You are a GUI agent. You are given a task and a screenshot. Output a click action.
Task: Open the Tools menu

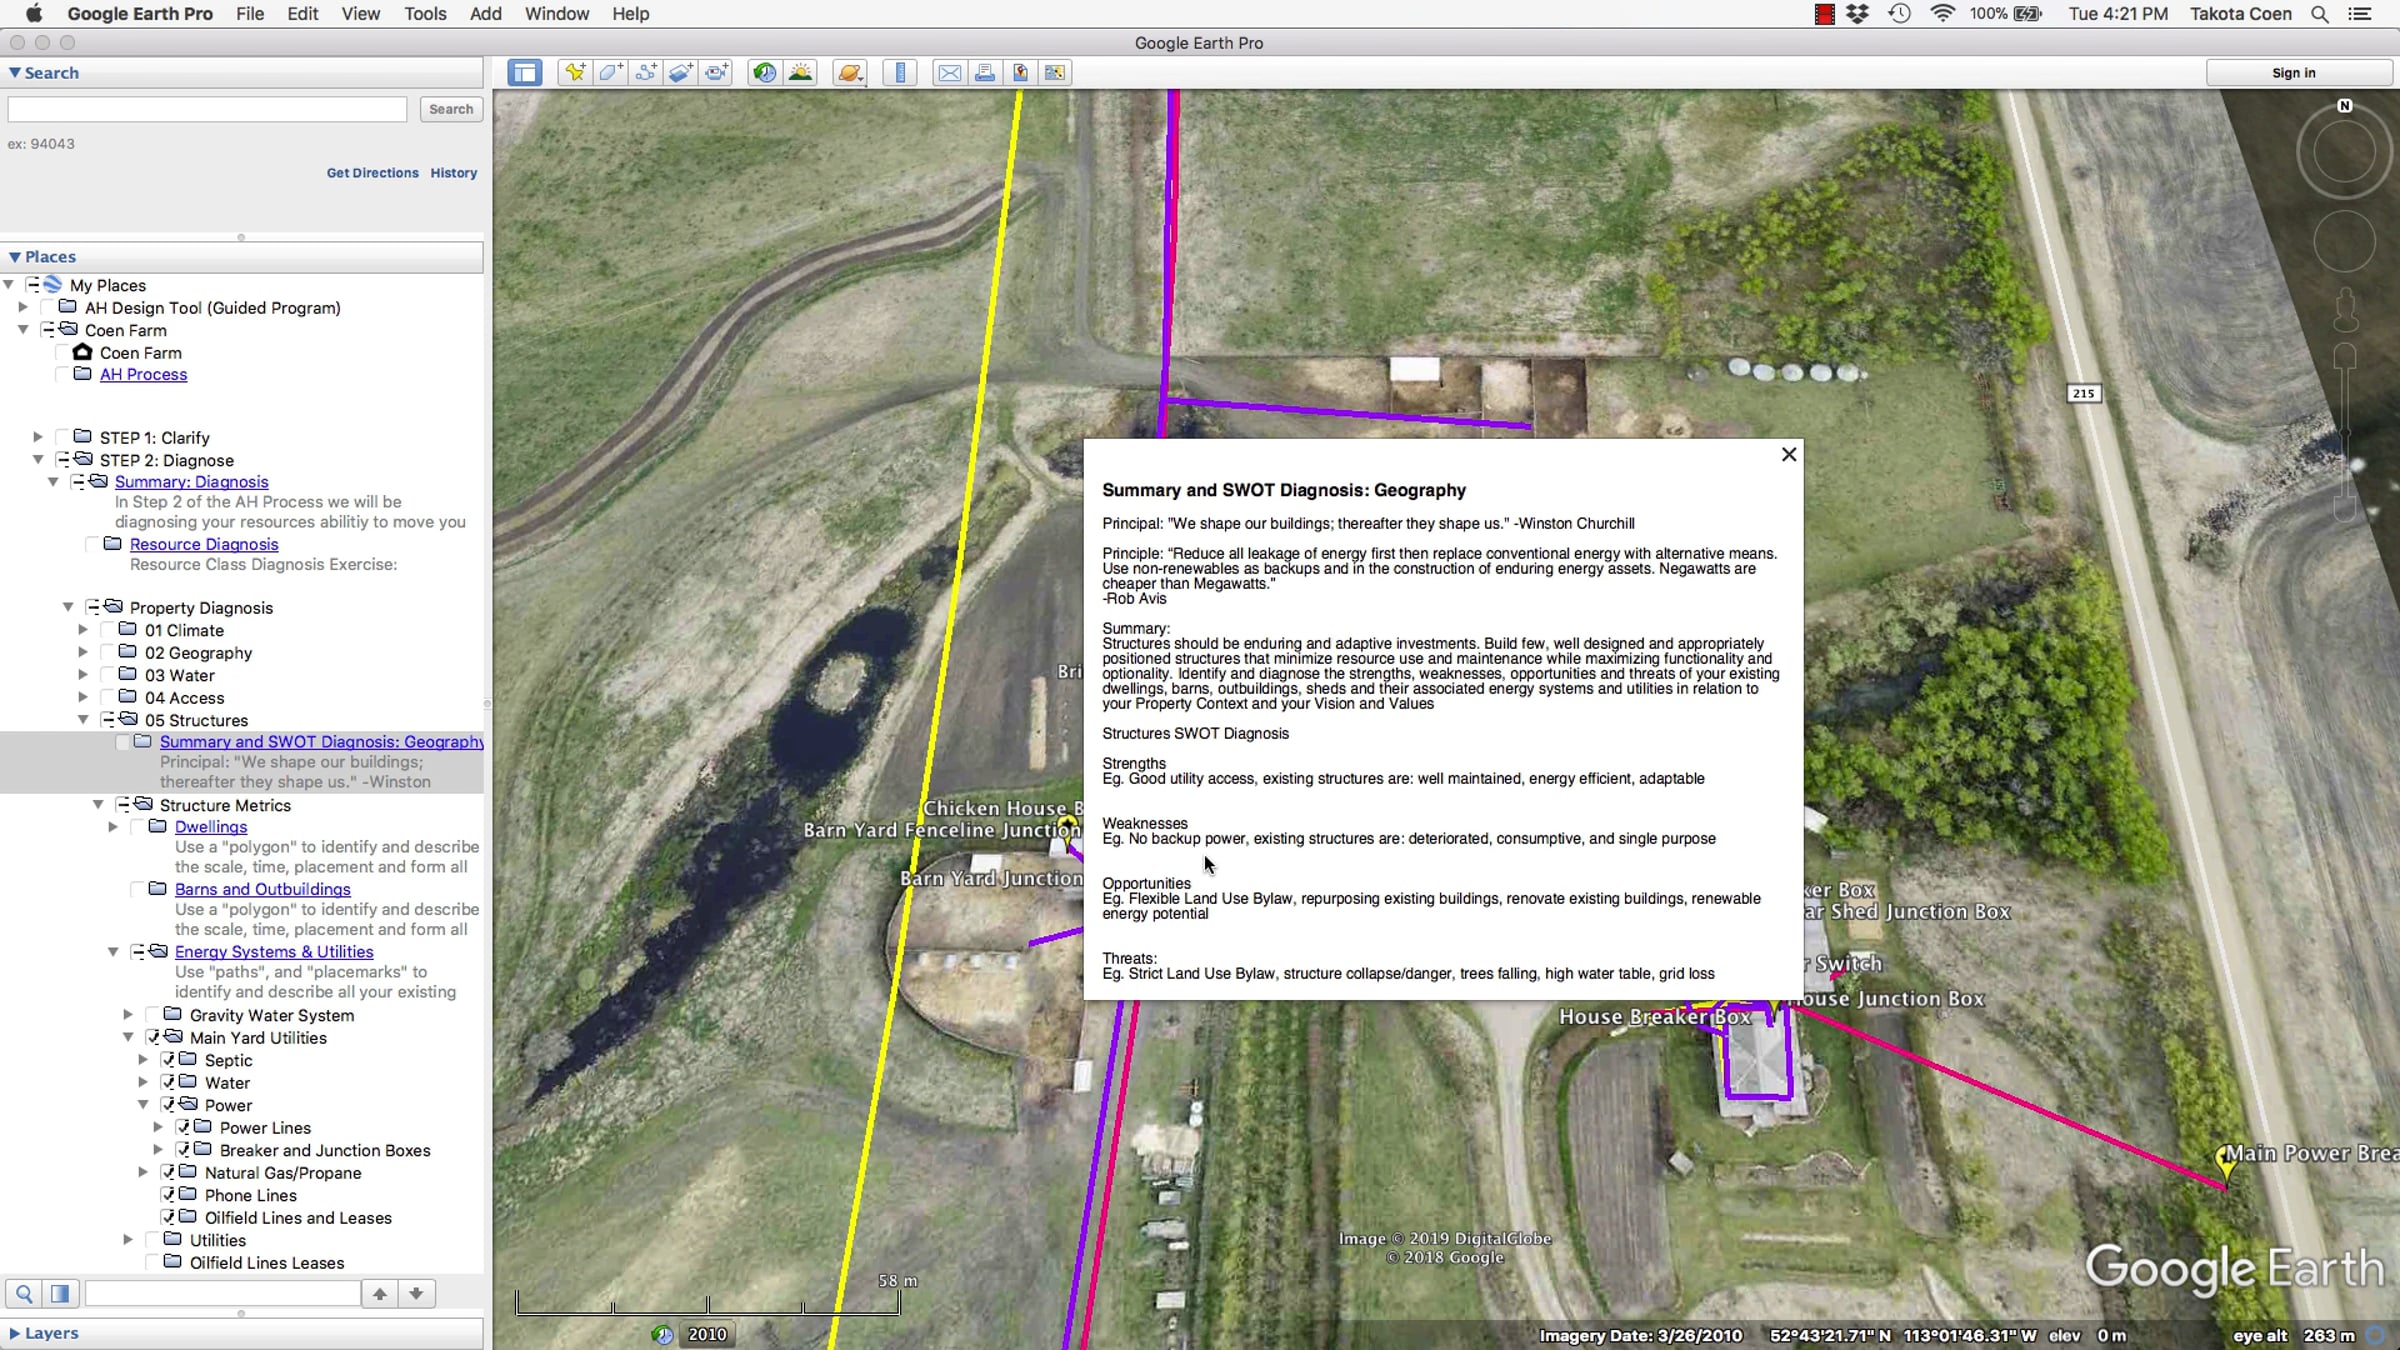(x=425, y=14)
